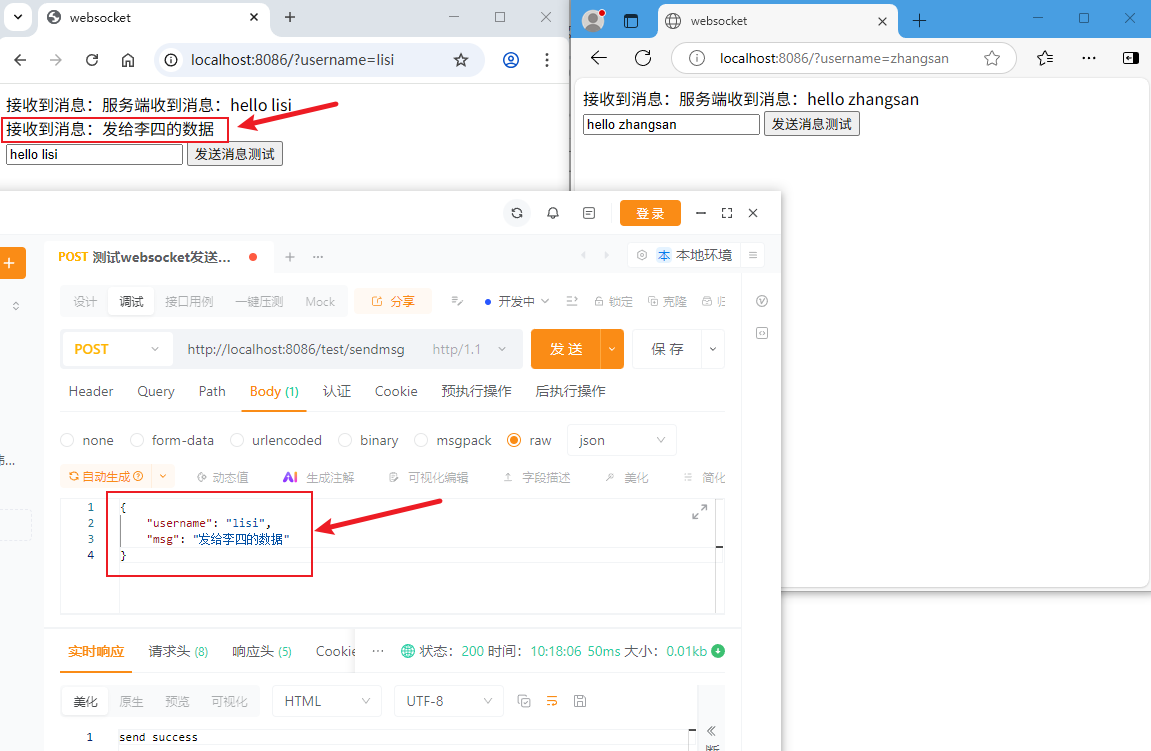1151x751 pixels.
Task: Click Chrome reload icon in lisi window
Action: [92, 60]
